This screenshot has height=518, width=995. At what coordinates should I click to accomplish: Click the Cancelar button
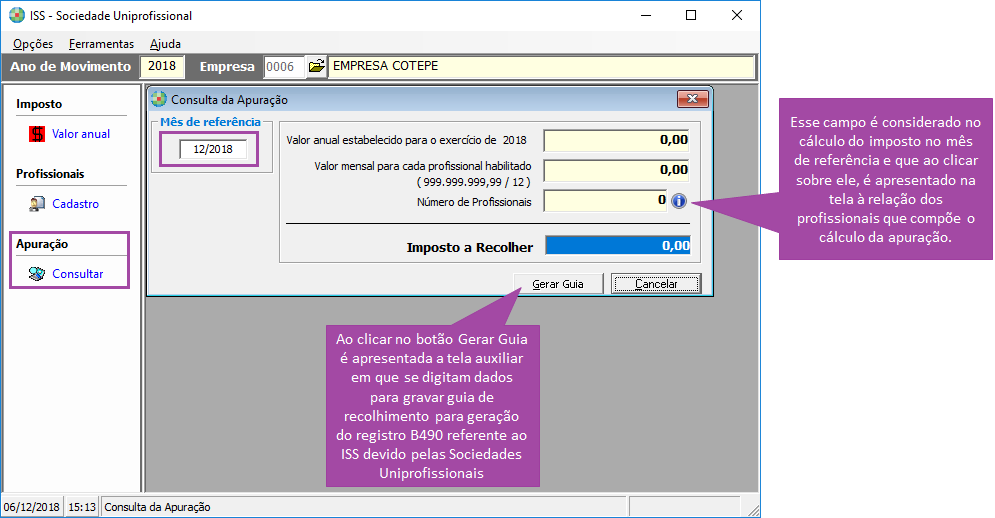656,284
